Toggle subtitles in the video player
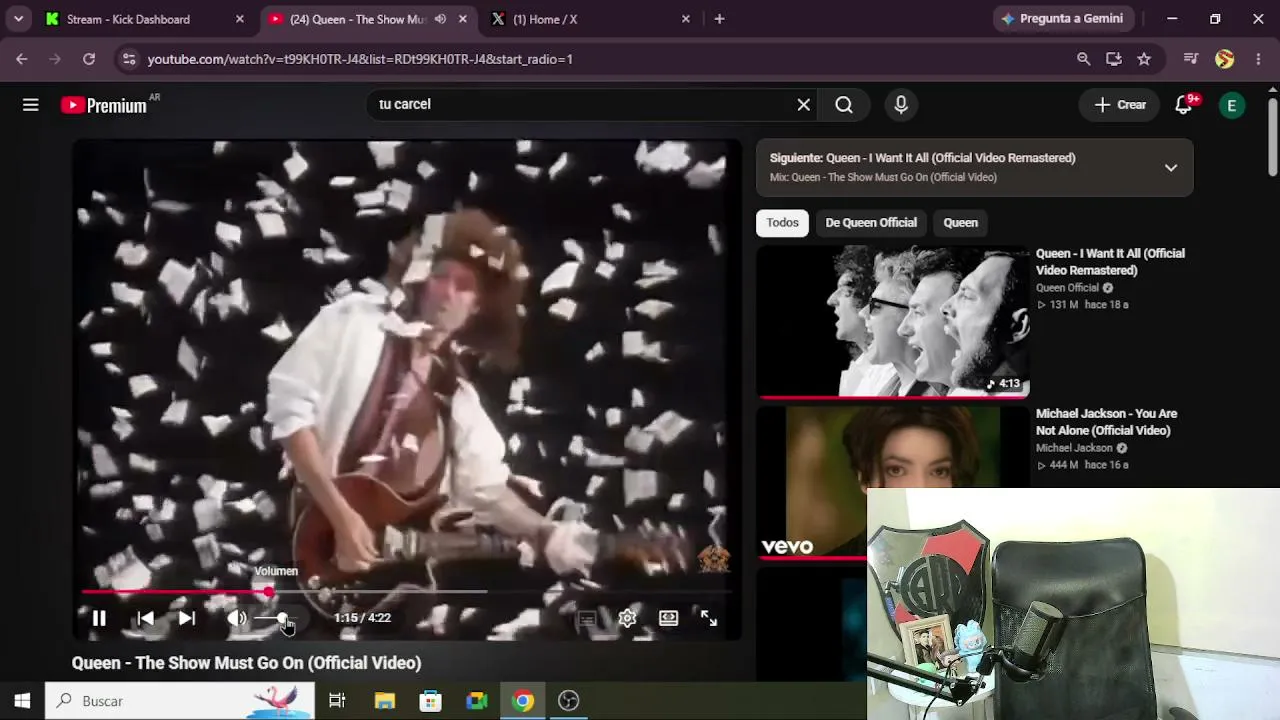 (x=587, y=618)
